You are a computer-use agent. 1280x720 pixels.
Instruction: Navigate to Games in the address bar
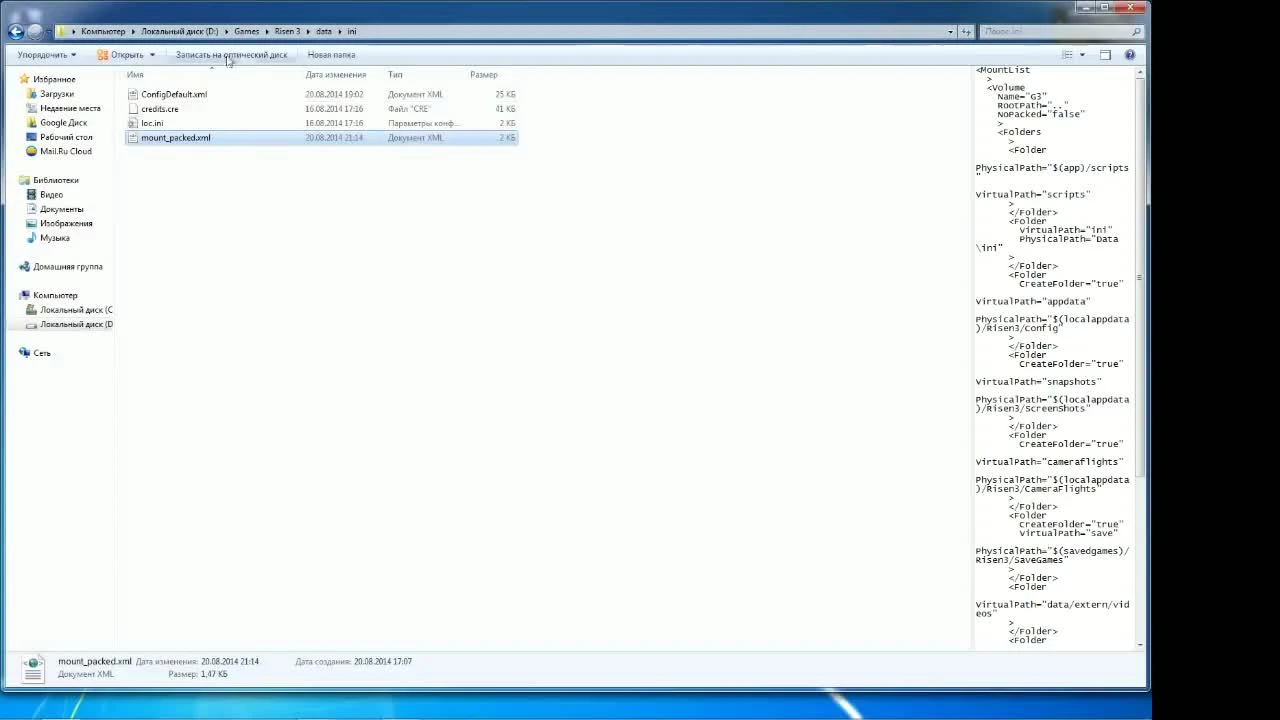pos(246,32)
